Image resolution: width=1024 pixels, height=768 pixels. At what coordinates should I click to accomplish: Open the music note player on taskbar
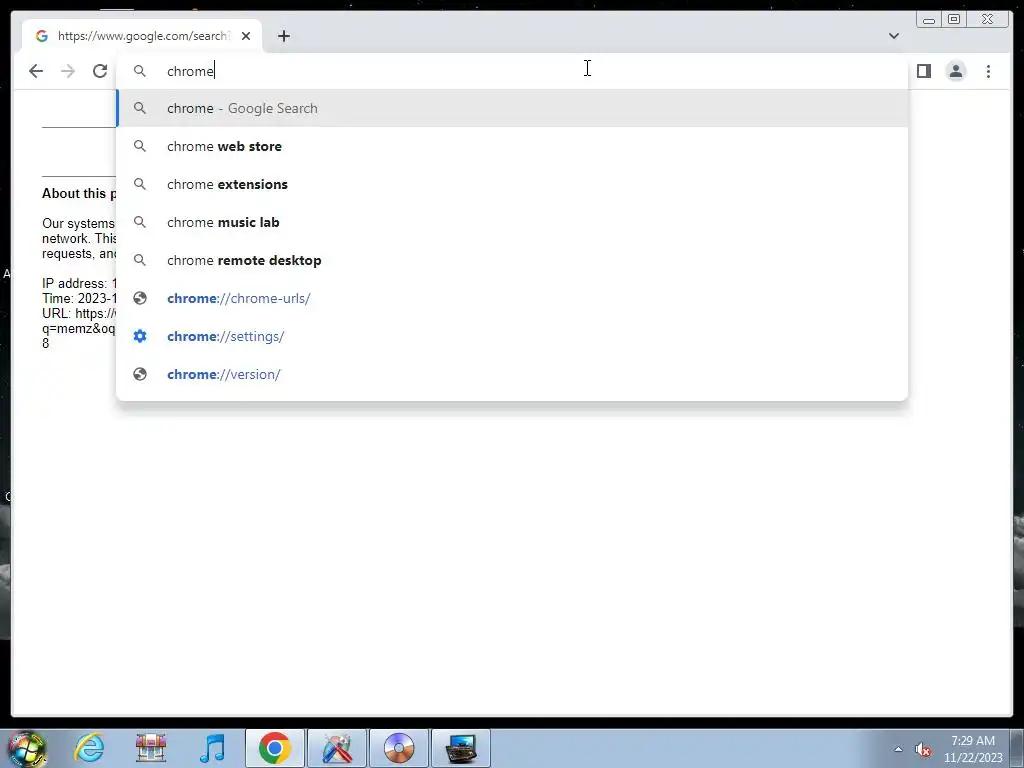point(212,748)
